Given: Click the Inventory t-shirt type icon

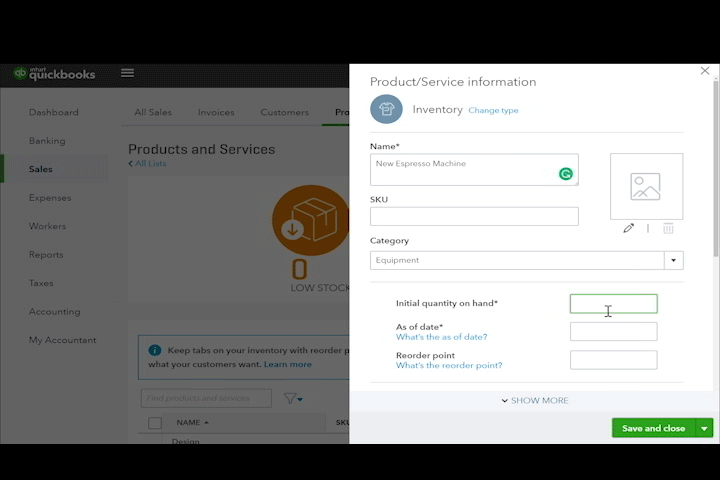Looking at the screenshot, I should point(386,109).
